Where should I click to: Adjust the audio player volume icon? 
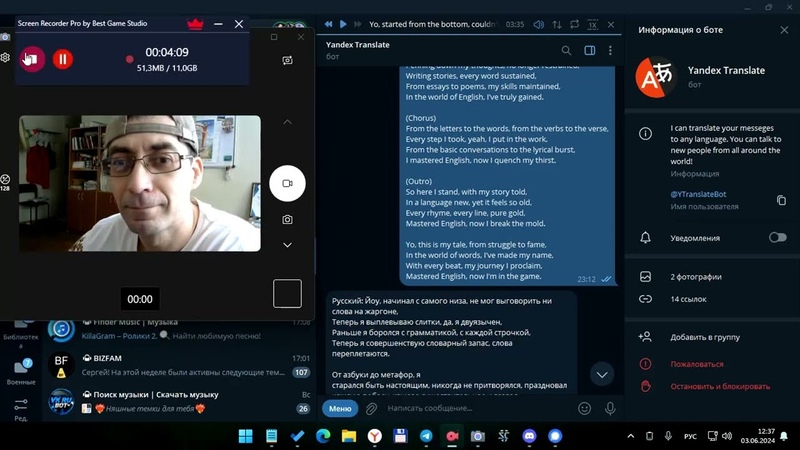point(538,24)
